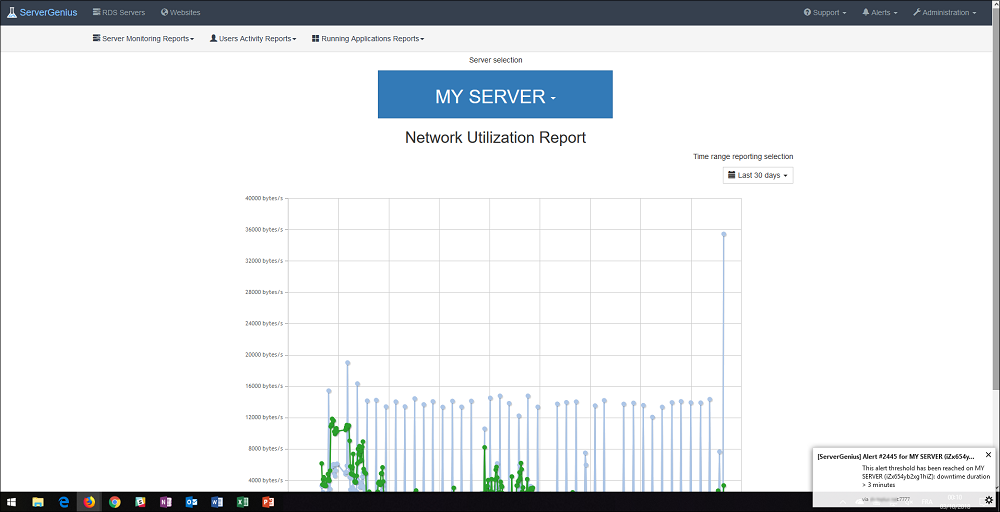Open the Alerts bell menu
This screenshot has height=512, width=1000.
(879, 13)
